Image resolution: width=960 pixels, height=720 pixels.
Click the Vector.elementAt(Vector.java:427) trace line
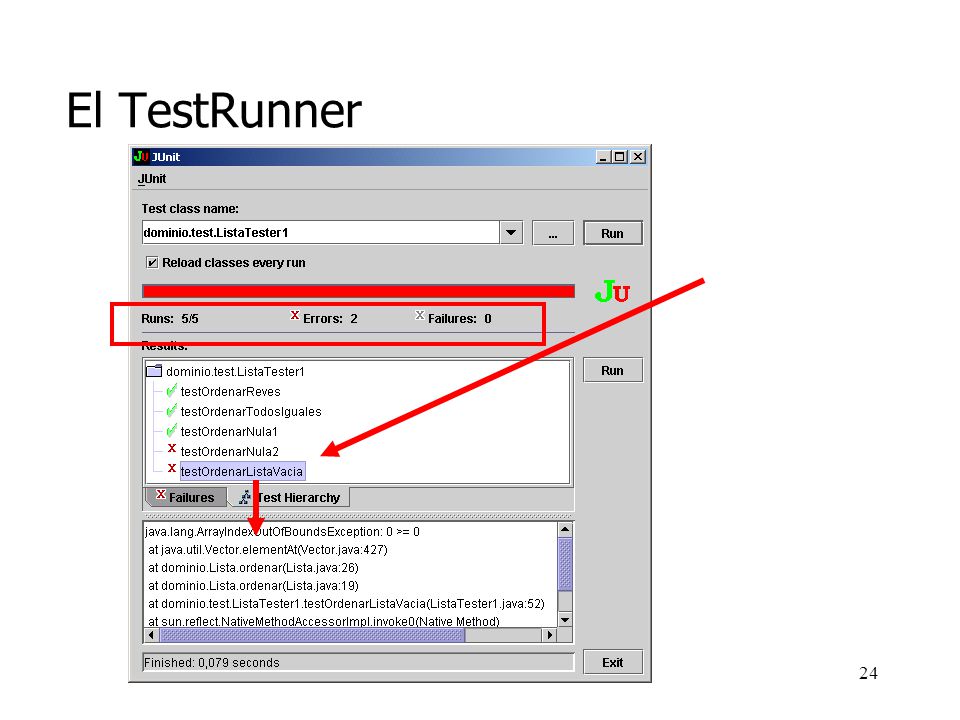tap(268, 550)
